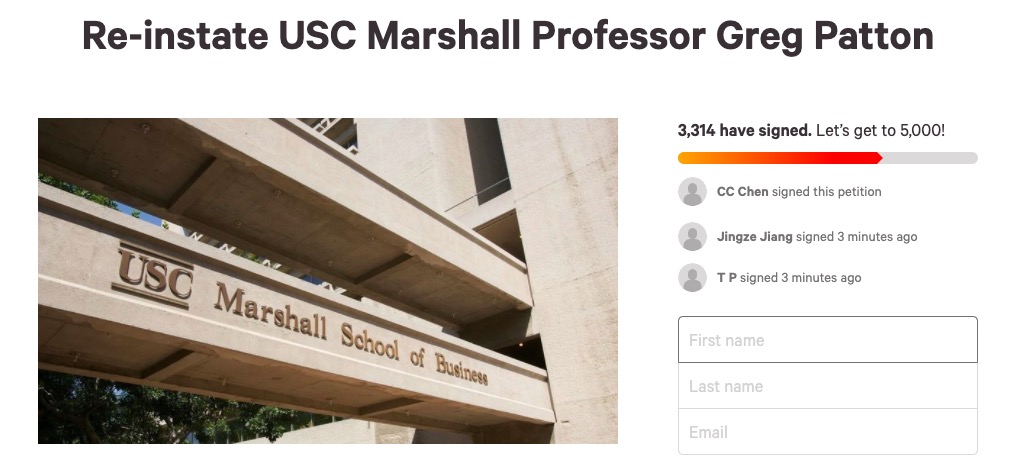The height and width of the screenshot is (460, 1030).
Task: Open signer name Jingze Jiang
Action: [x=754, y=237]
